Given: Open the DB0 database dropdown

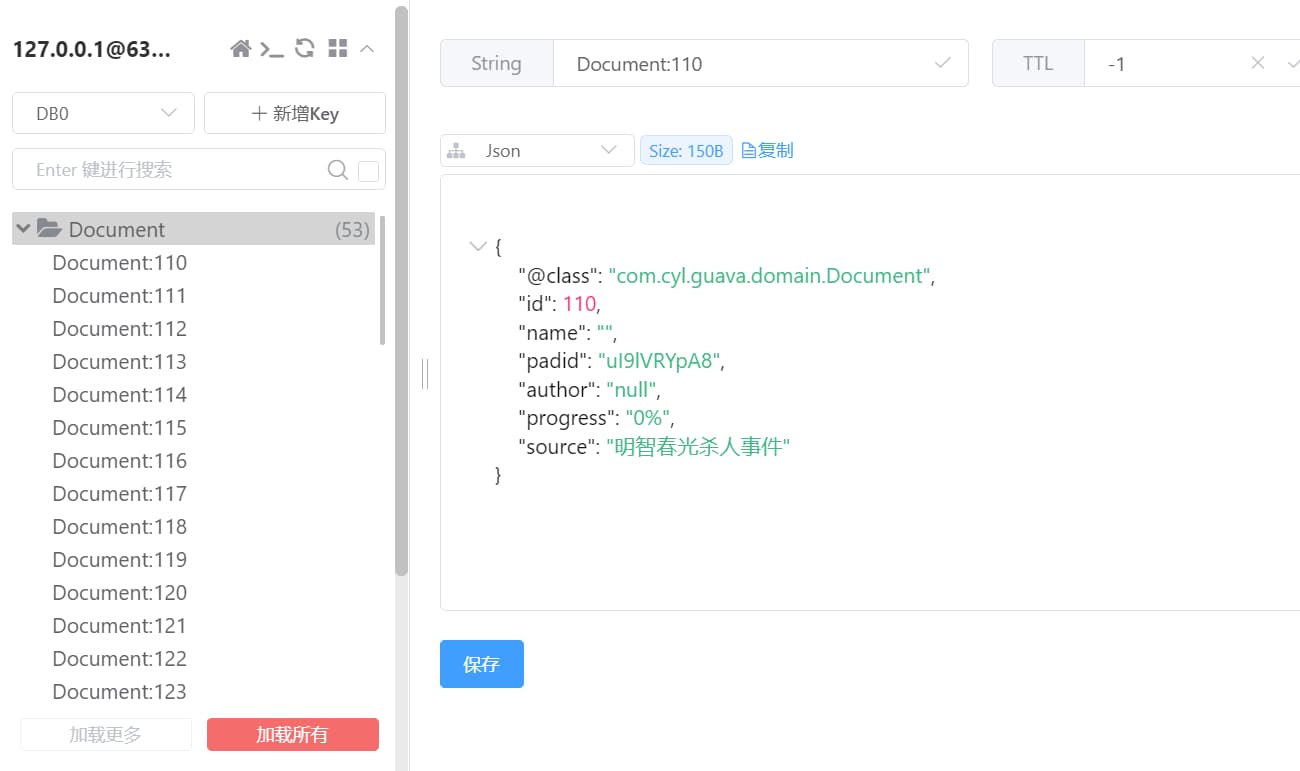Looking at the screenshot, I should point(103,113).
